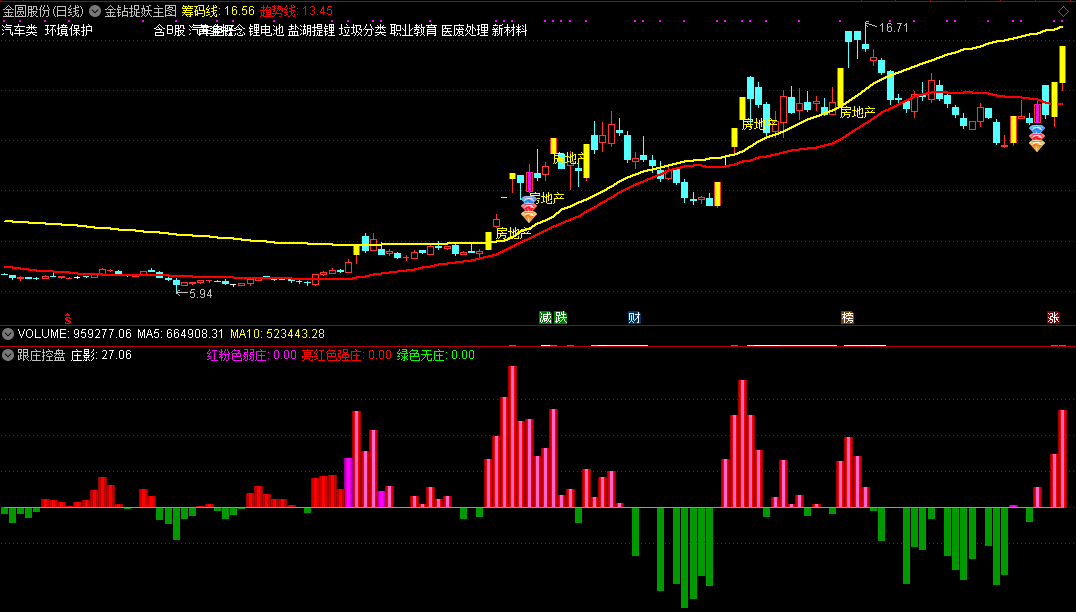Viewport: 1076px width, 612px height.
Task: Open the 盐湖提锂 sector tag
Action: click(312, 30)
